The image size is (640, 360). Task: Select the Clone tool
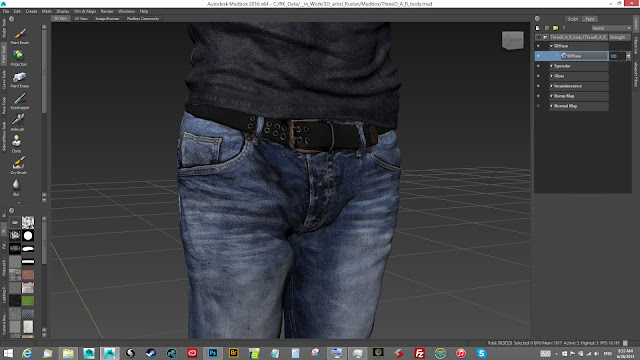coord(16,144)
